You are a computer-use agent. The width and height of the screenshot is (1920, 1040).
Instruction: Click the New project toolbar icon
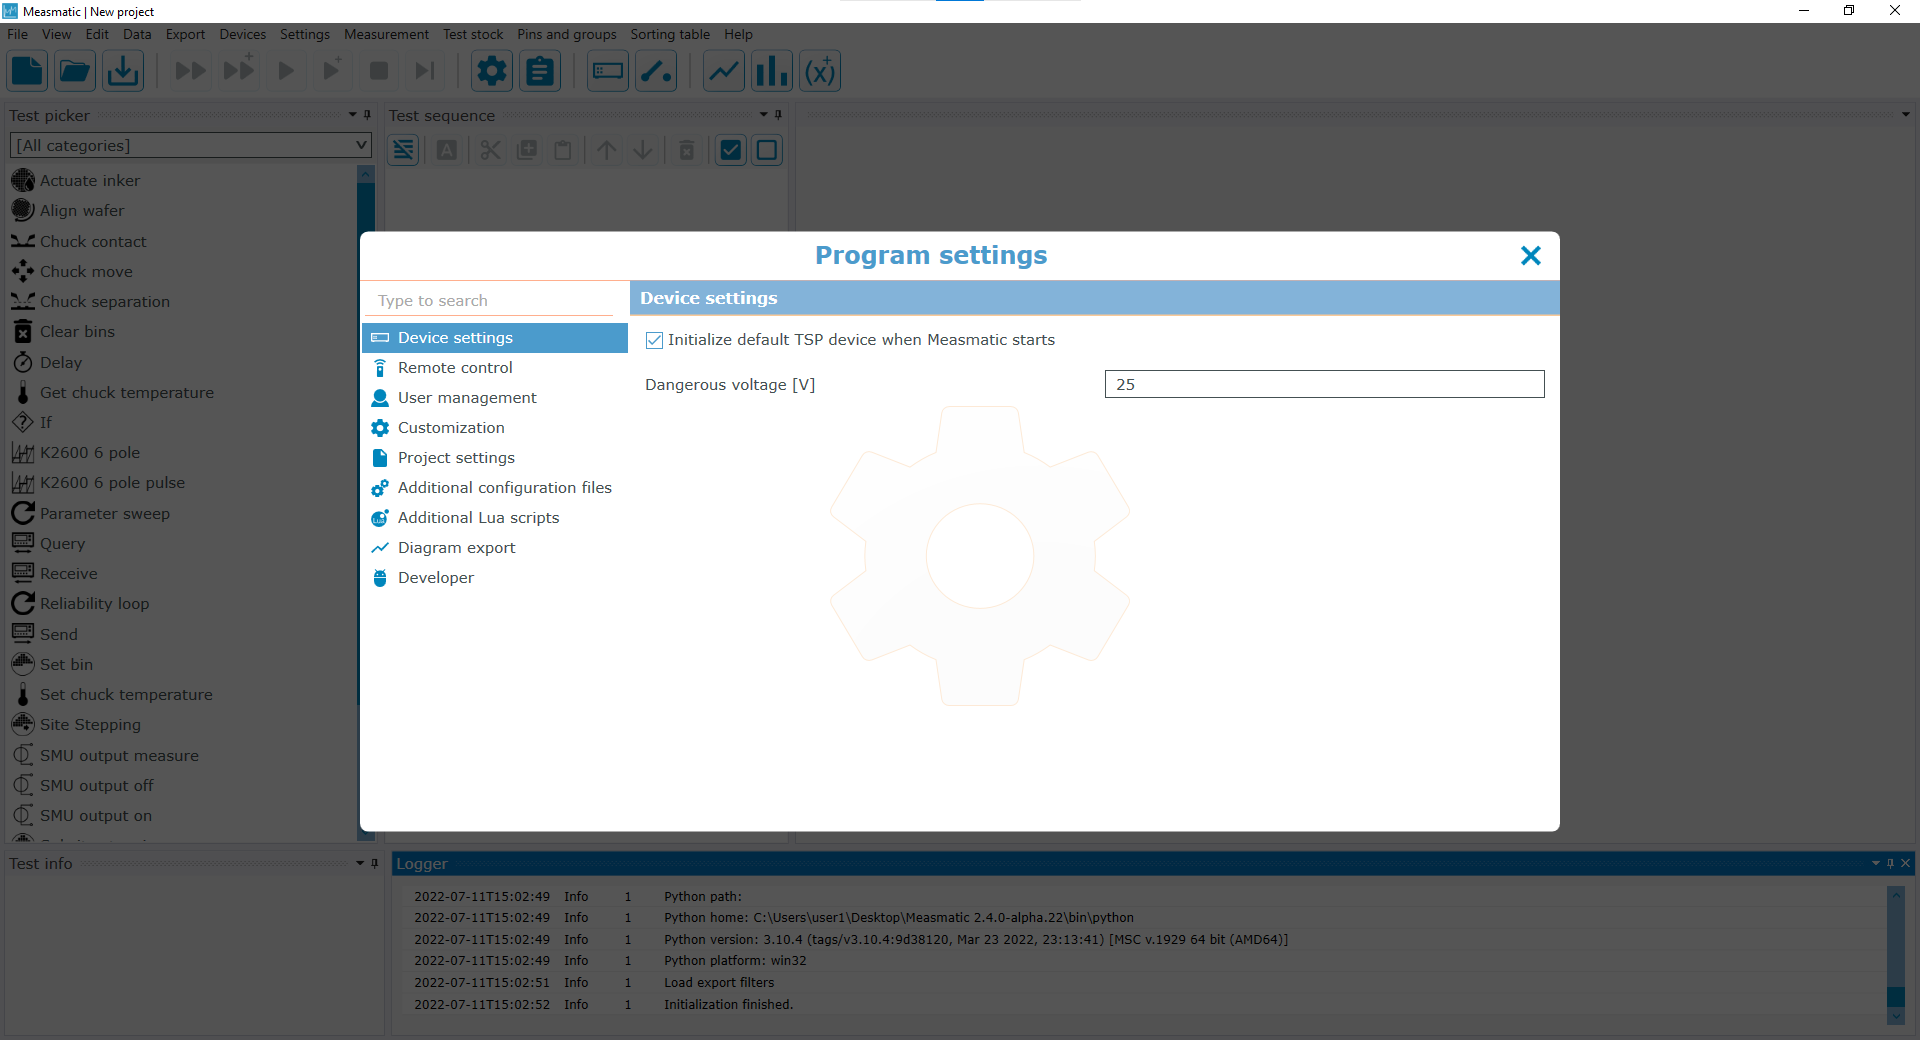pos(27,71)
